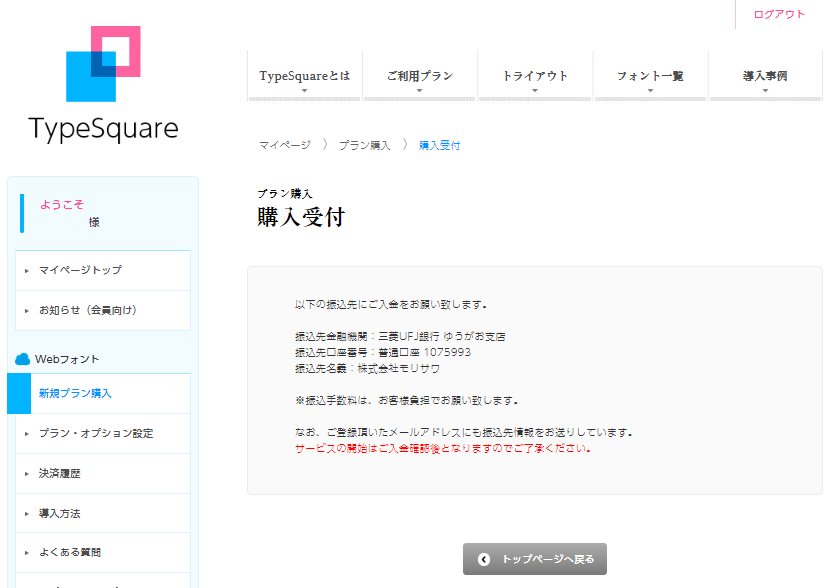839x588 pixels.
Task: Click the arrow icon beside 導入方法
Action: coord(25,512)
